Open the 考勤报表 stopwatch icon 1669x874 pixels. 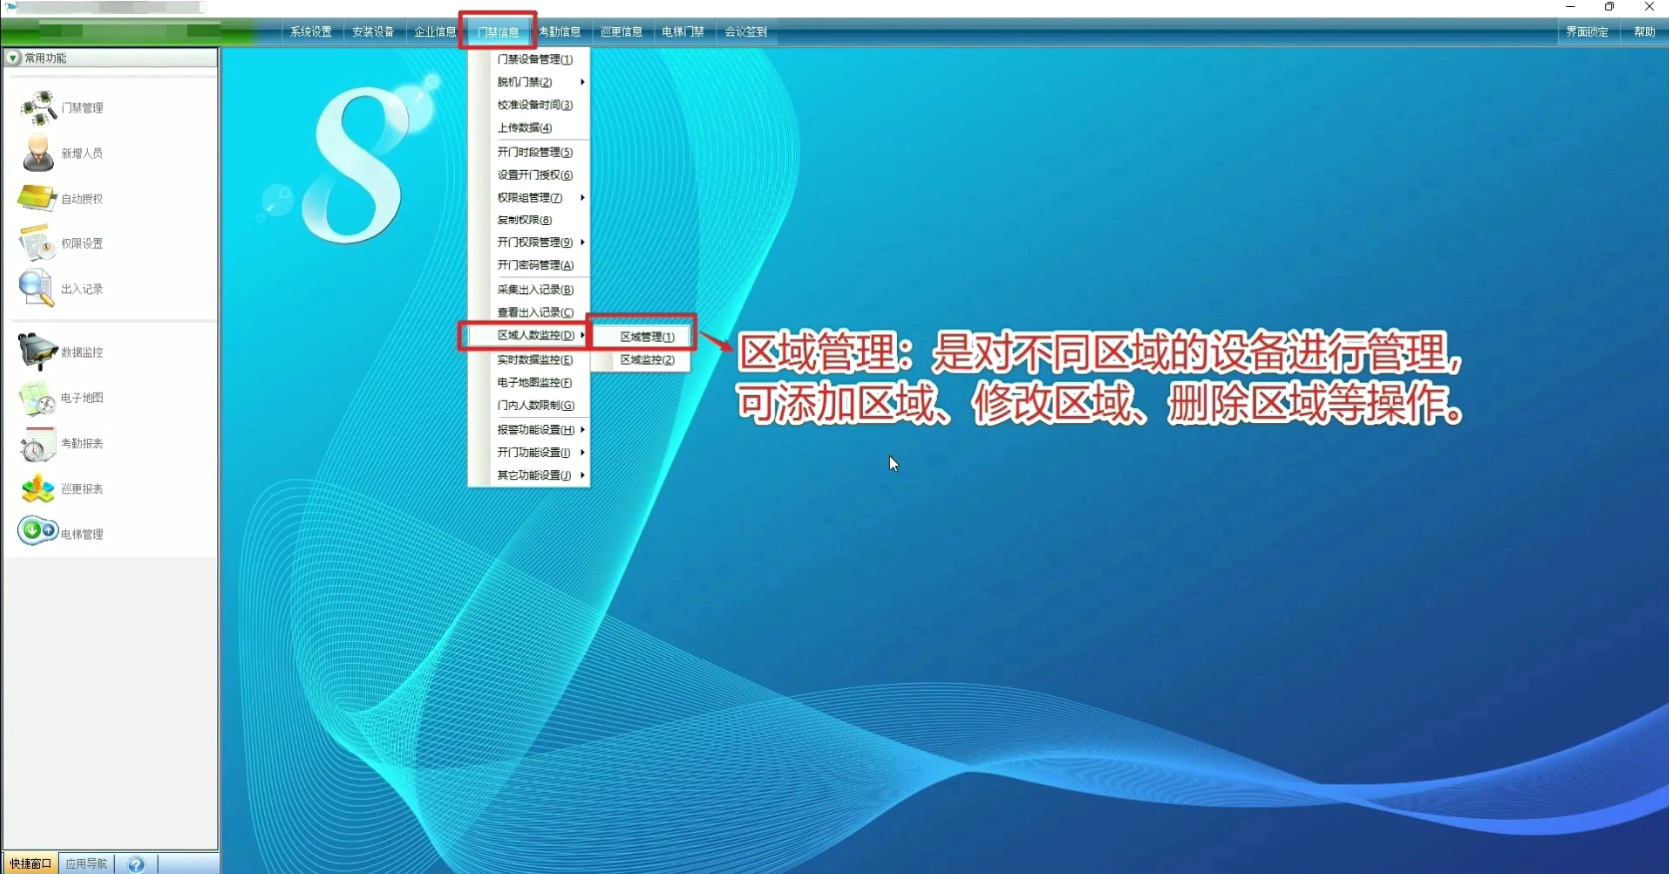click(x=37, y=443)
